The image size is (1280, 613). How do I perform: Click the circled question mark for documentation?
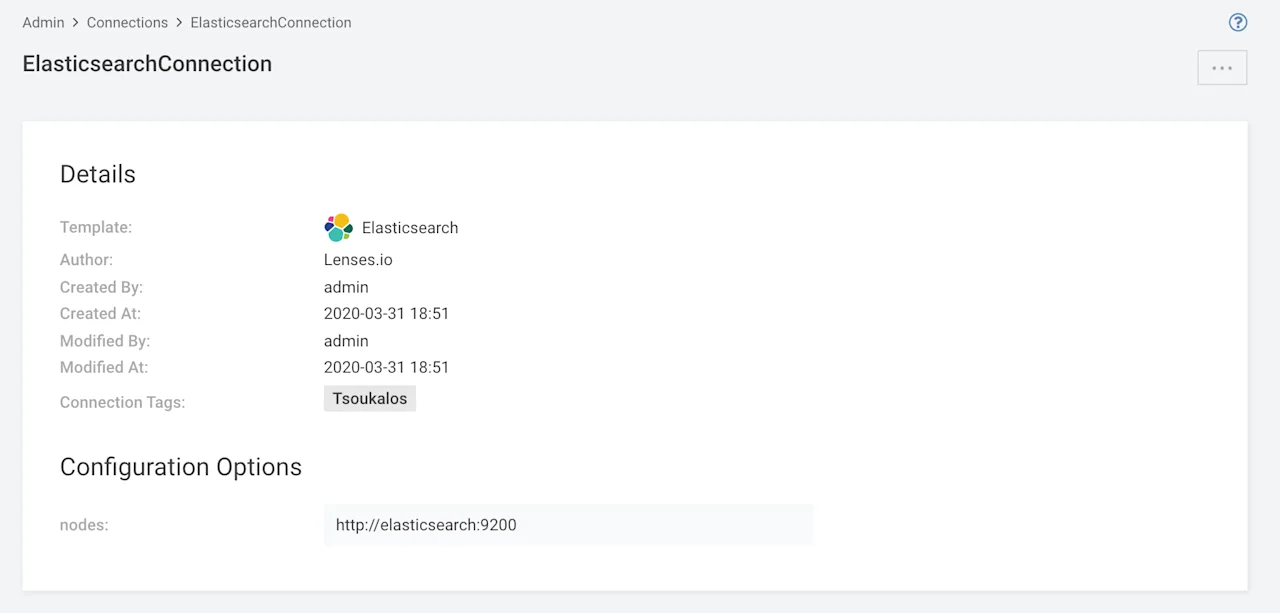(x=1238, y=22)
